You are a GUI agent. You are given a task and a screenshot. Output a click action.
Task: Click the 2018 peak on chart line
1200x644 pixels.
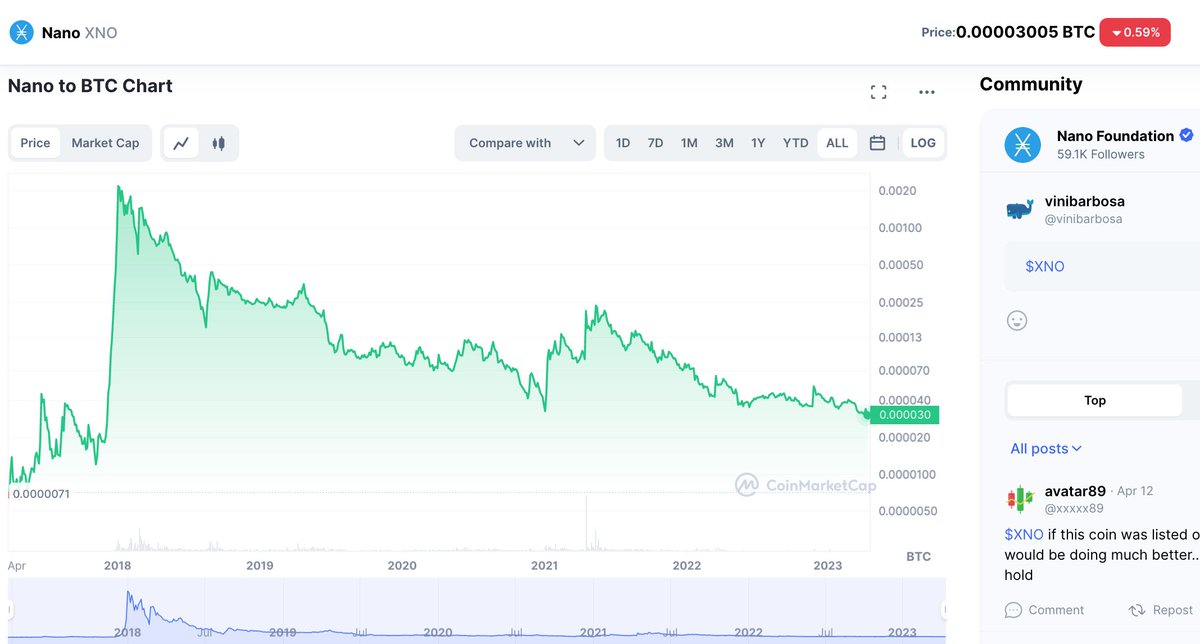click(x=119, y=187)
